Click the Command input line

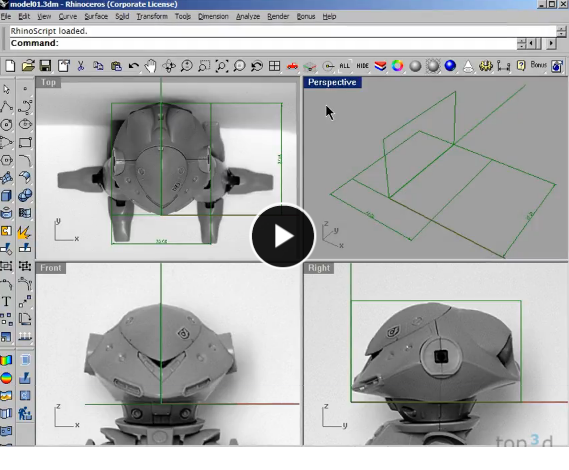pyautogui.click(x=263, y=43)
